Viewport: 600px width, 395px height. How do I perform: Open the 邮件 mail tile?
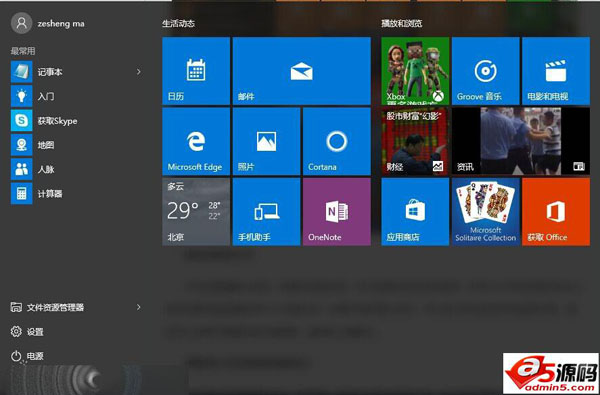tap(302, 71)
